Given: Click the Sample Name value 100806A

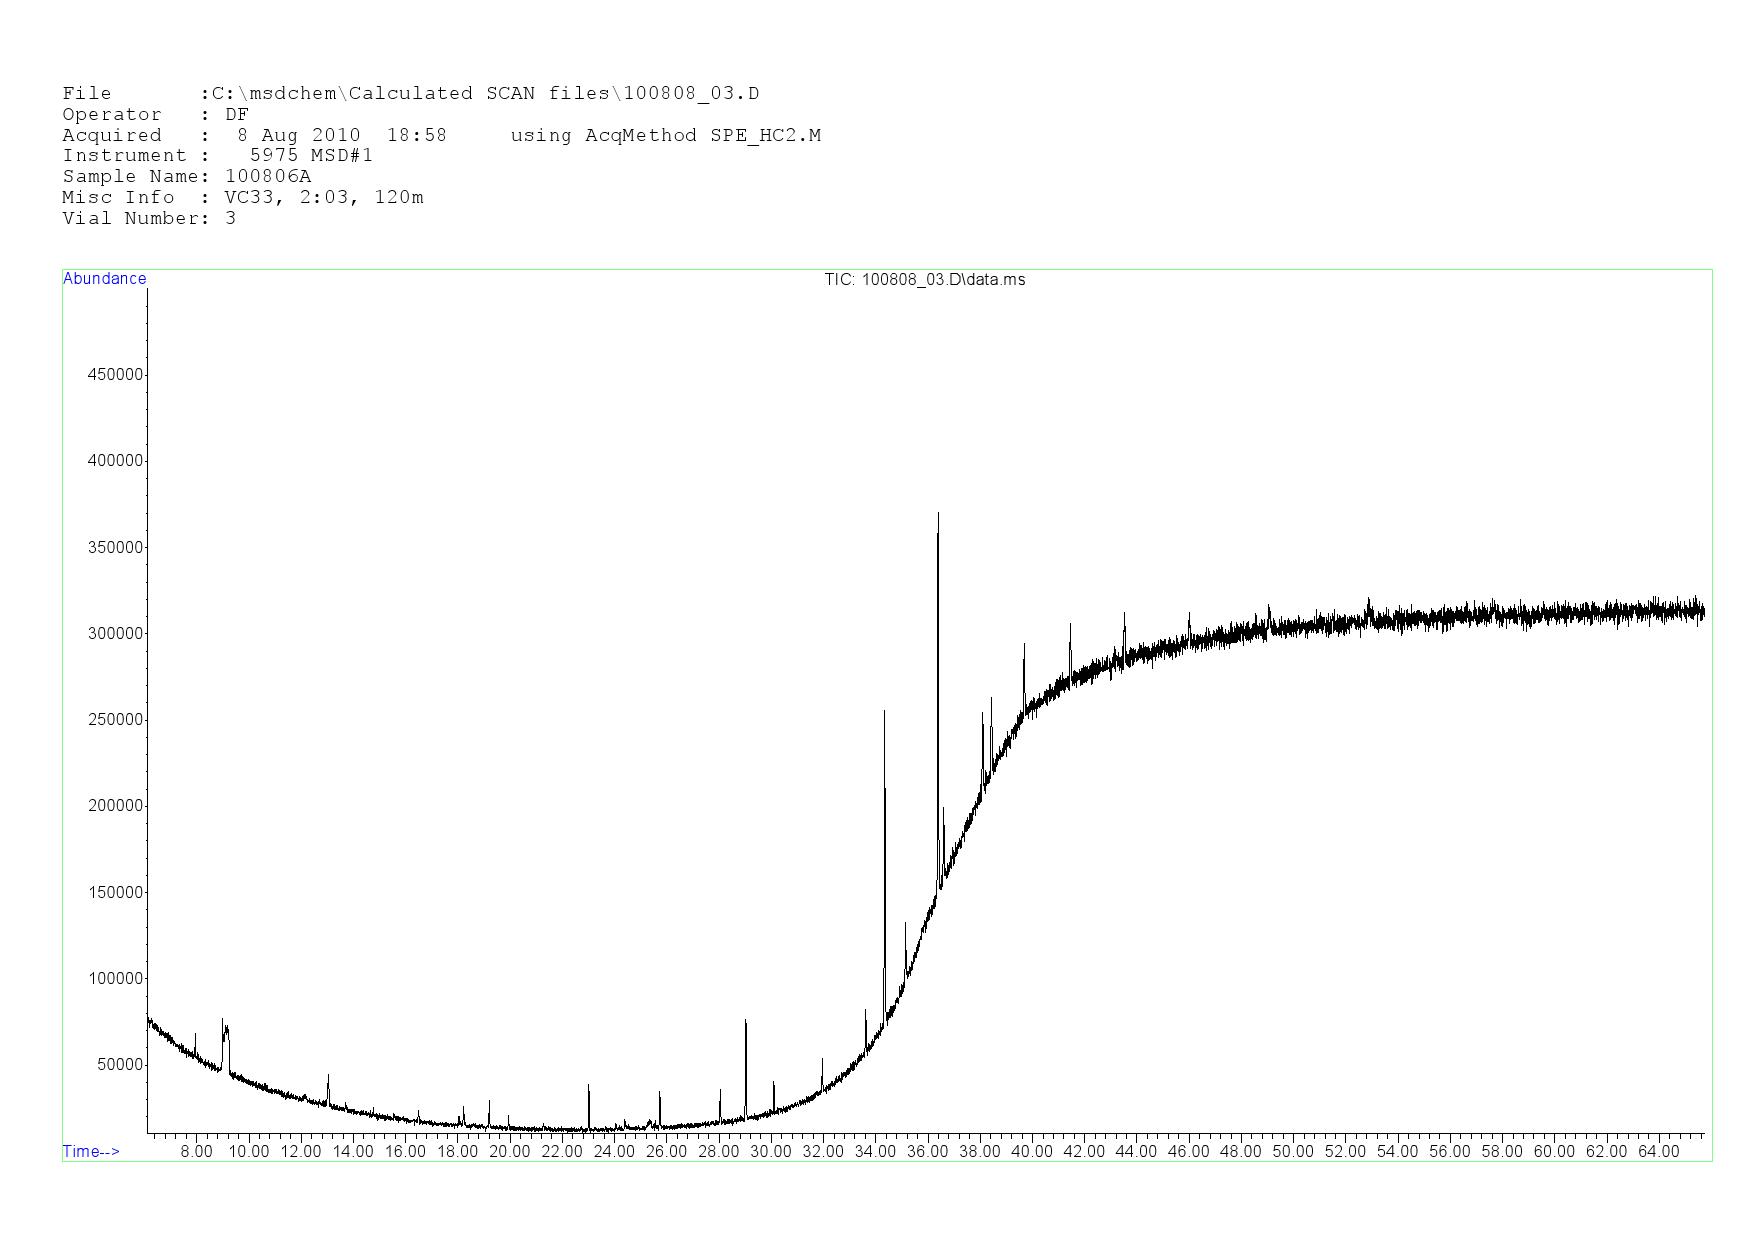Looking at the screenshot, I should point(268,177).
